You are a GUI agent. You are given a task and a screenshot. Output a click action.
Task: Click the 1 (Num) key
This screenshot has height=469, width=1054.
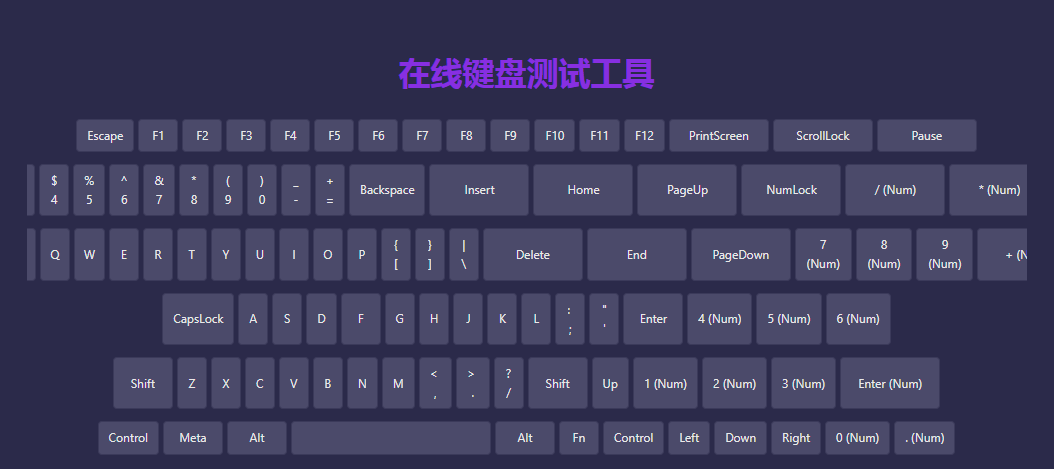pos(665,384)
